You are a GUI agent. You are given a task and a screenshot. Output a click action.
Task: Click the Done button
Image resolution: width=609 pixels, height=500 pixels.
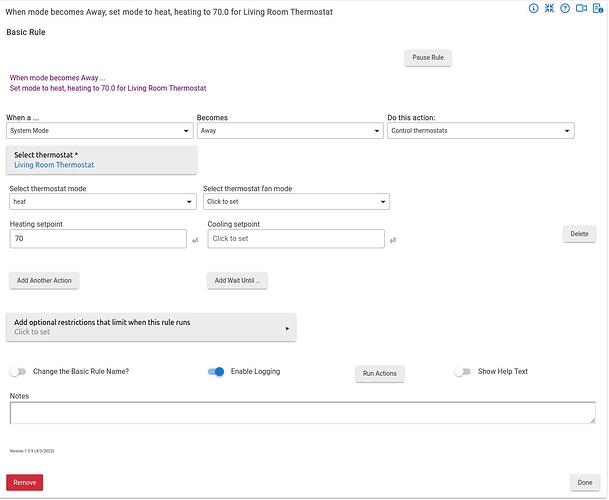point(585,483)
